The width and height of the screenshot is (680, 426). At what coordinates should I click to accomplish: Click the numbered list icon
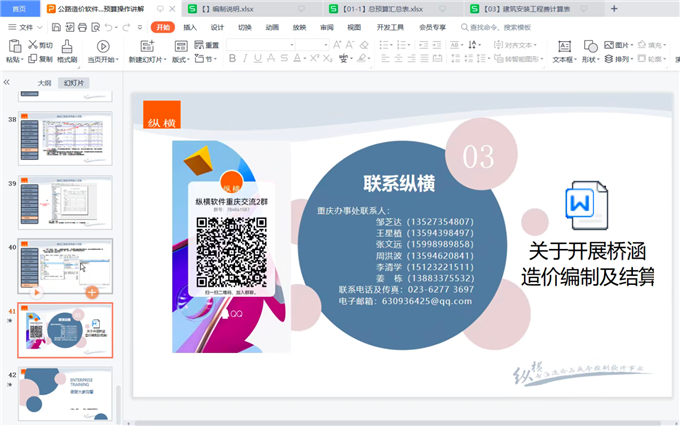pos(401,45)
